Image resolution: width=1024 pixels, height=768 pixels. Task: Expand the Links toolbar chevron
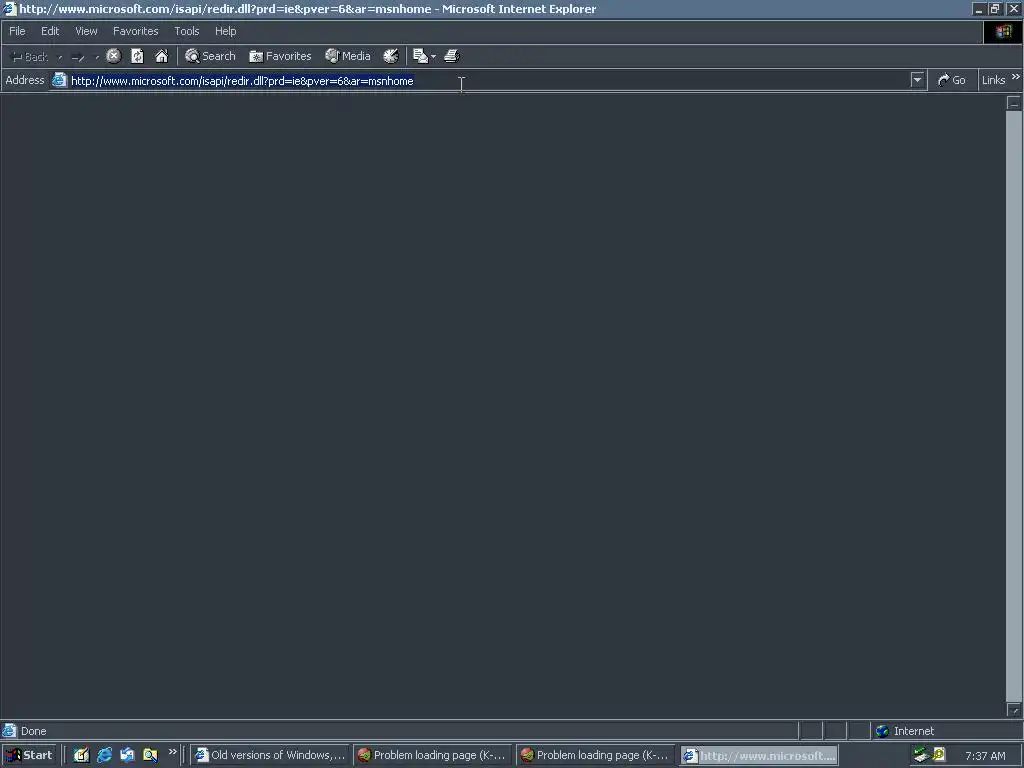pyautogui.click(x=1016, y=77)
